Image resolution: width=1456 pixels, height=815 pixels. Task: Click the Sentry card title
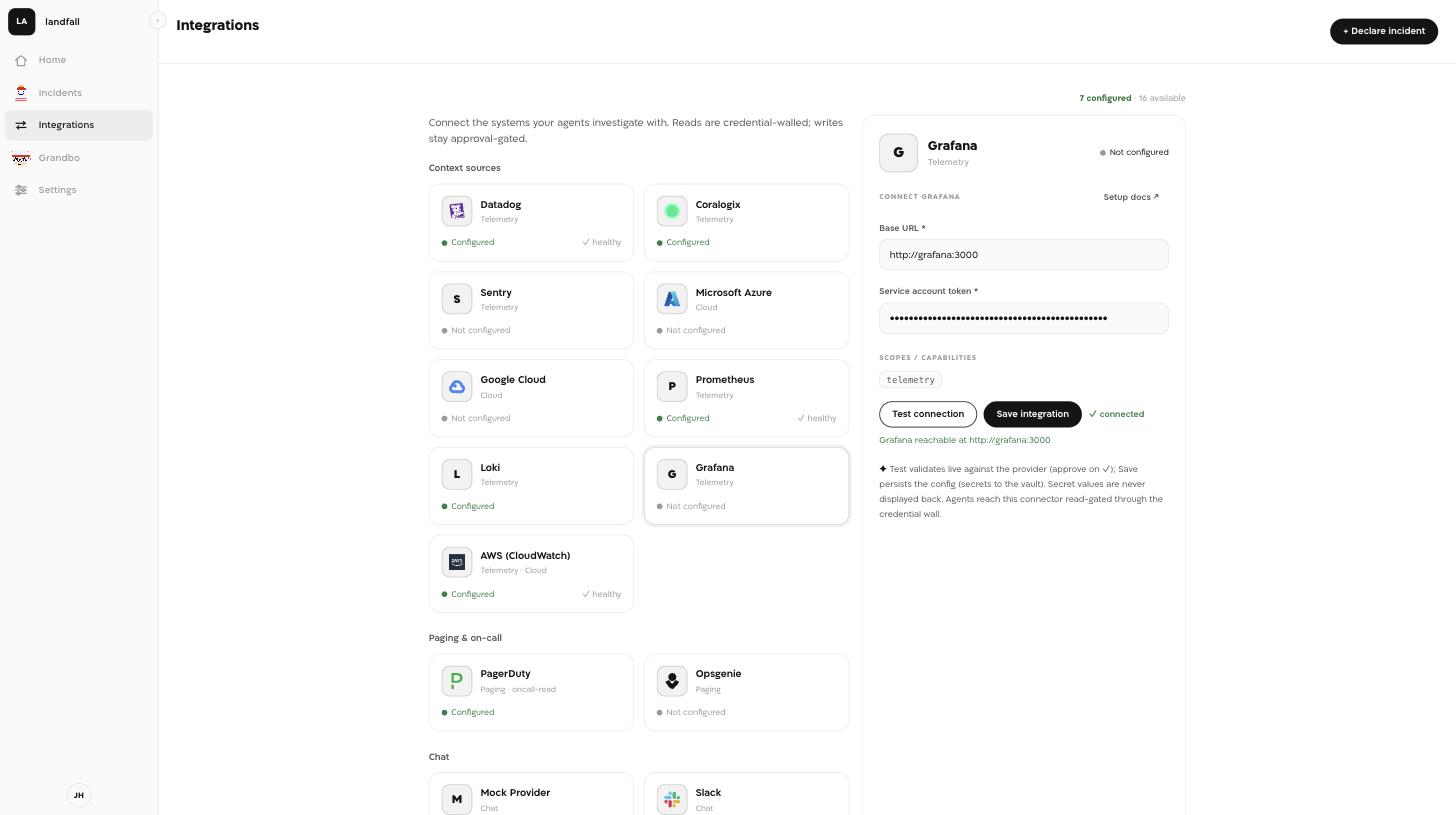click(496, 293)
